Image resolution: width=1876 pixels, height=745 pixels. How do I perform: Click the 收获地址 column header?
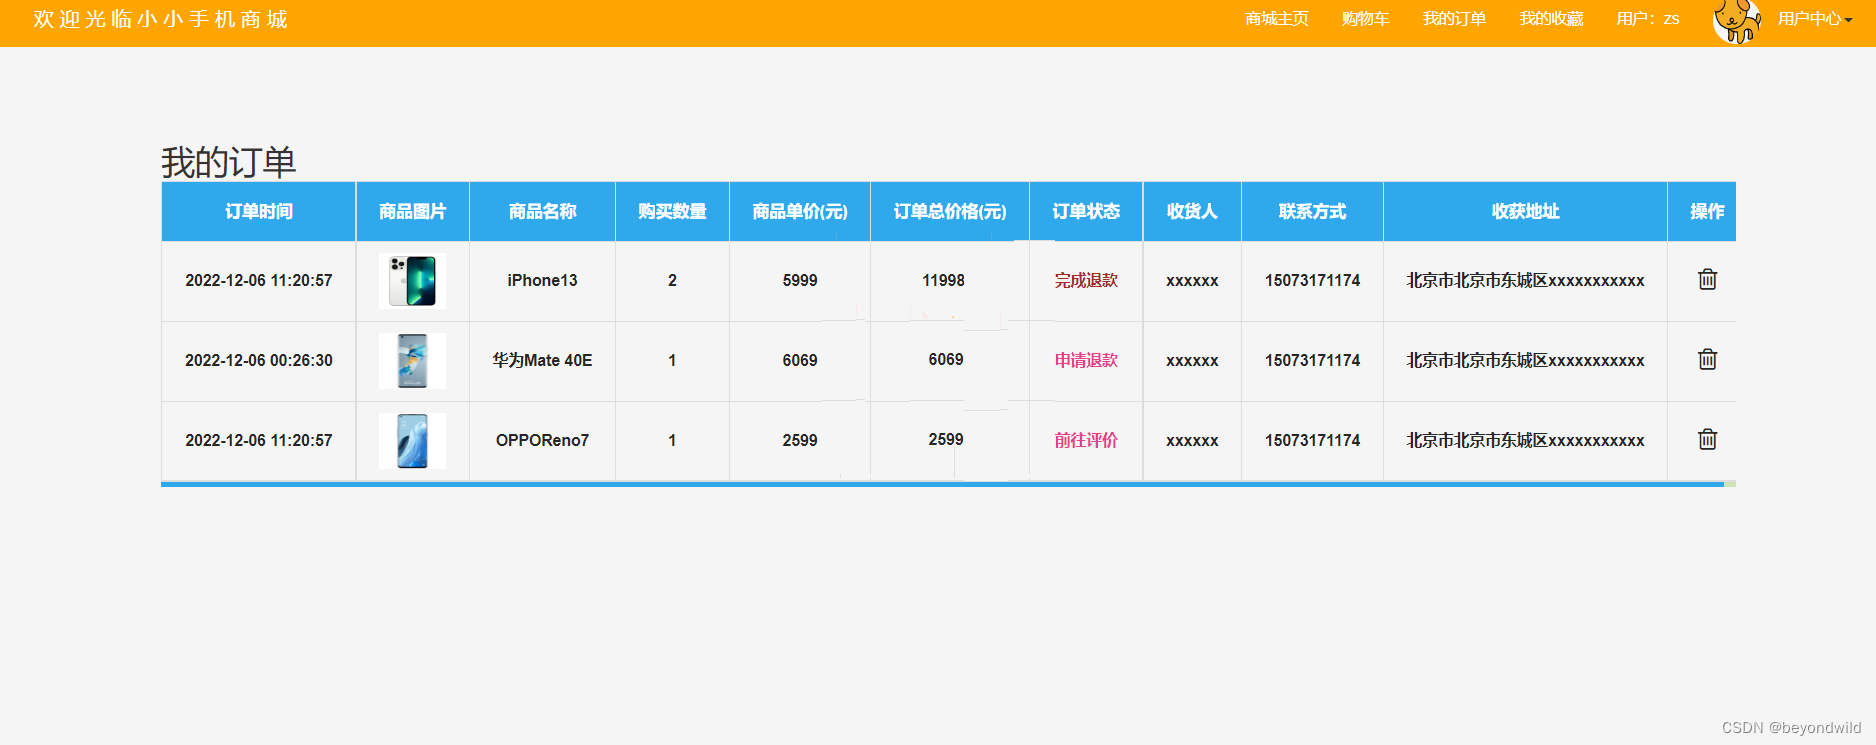pyautogui.click(x=1526, y=212)
